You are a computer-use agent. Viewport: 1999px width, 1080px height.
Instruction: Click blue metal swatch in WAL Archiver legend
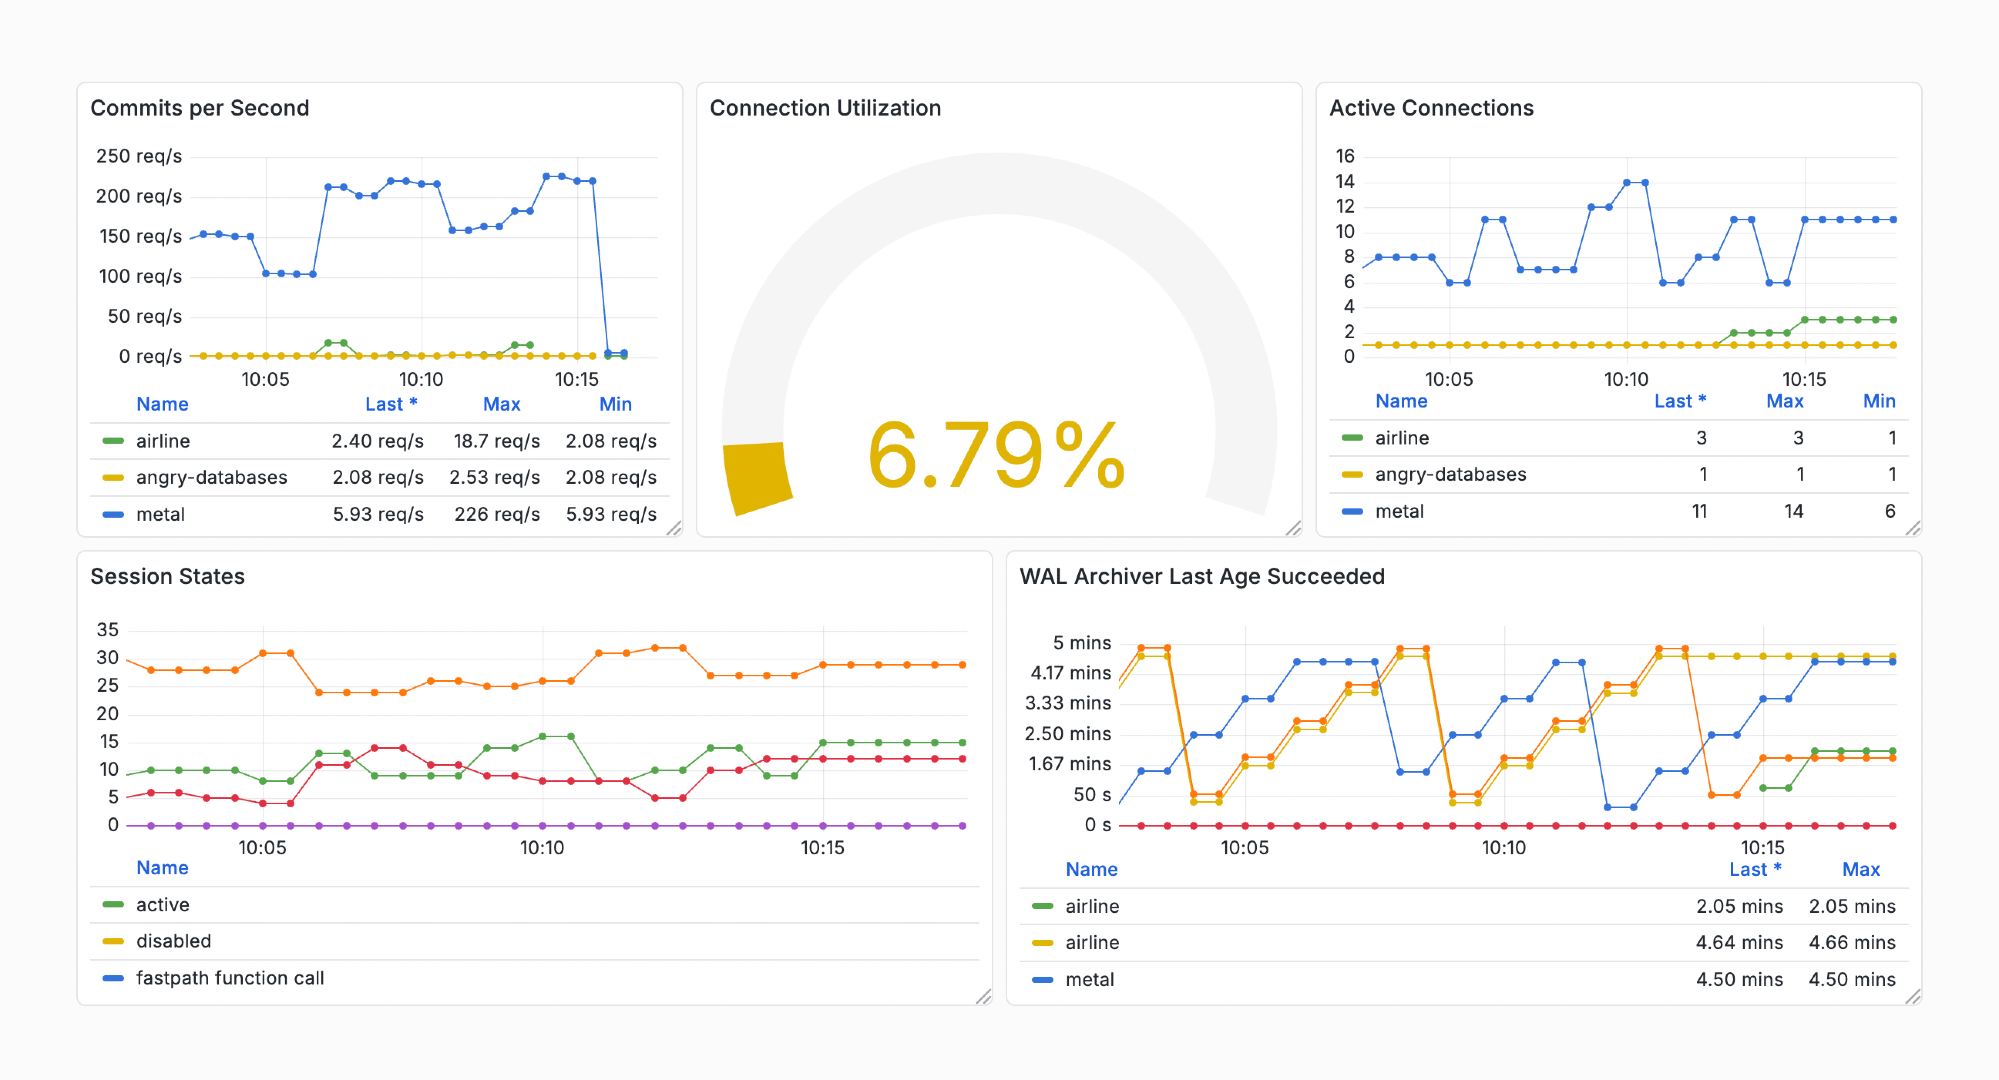click(1042, 980)
